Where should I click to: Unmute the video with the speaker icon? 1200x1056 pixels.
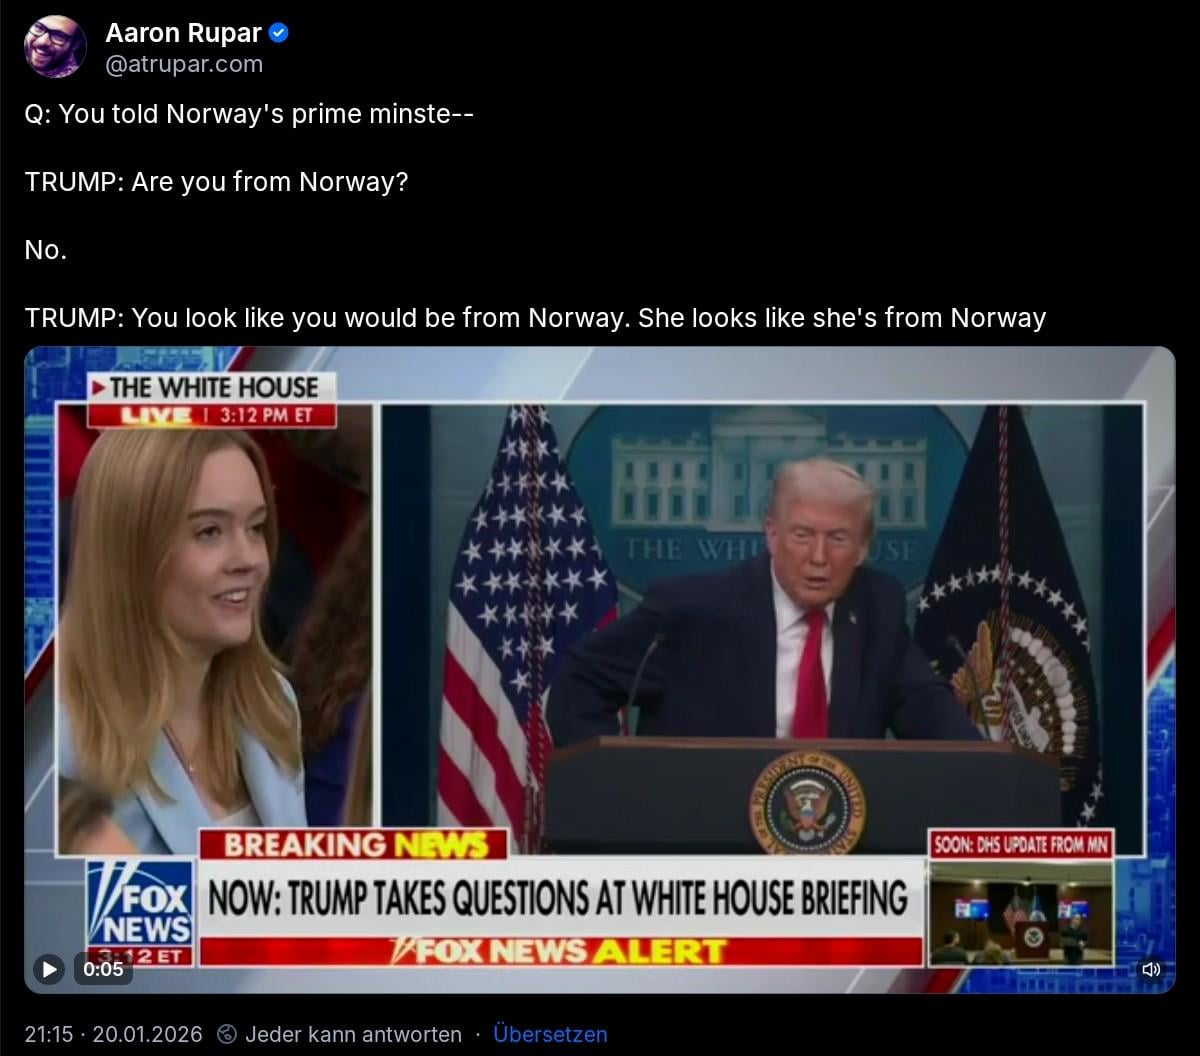[1151, 968]
